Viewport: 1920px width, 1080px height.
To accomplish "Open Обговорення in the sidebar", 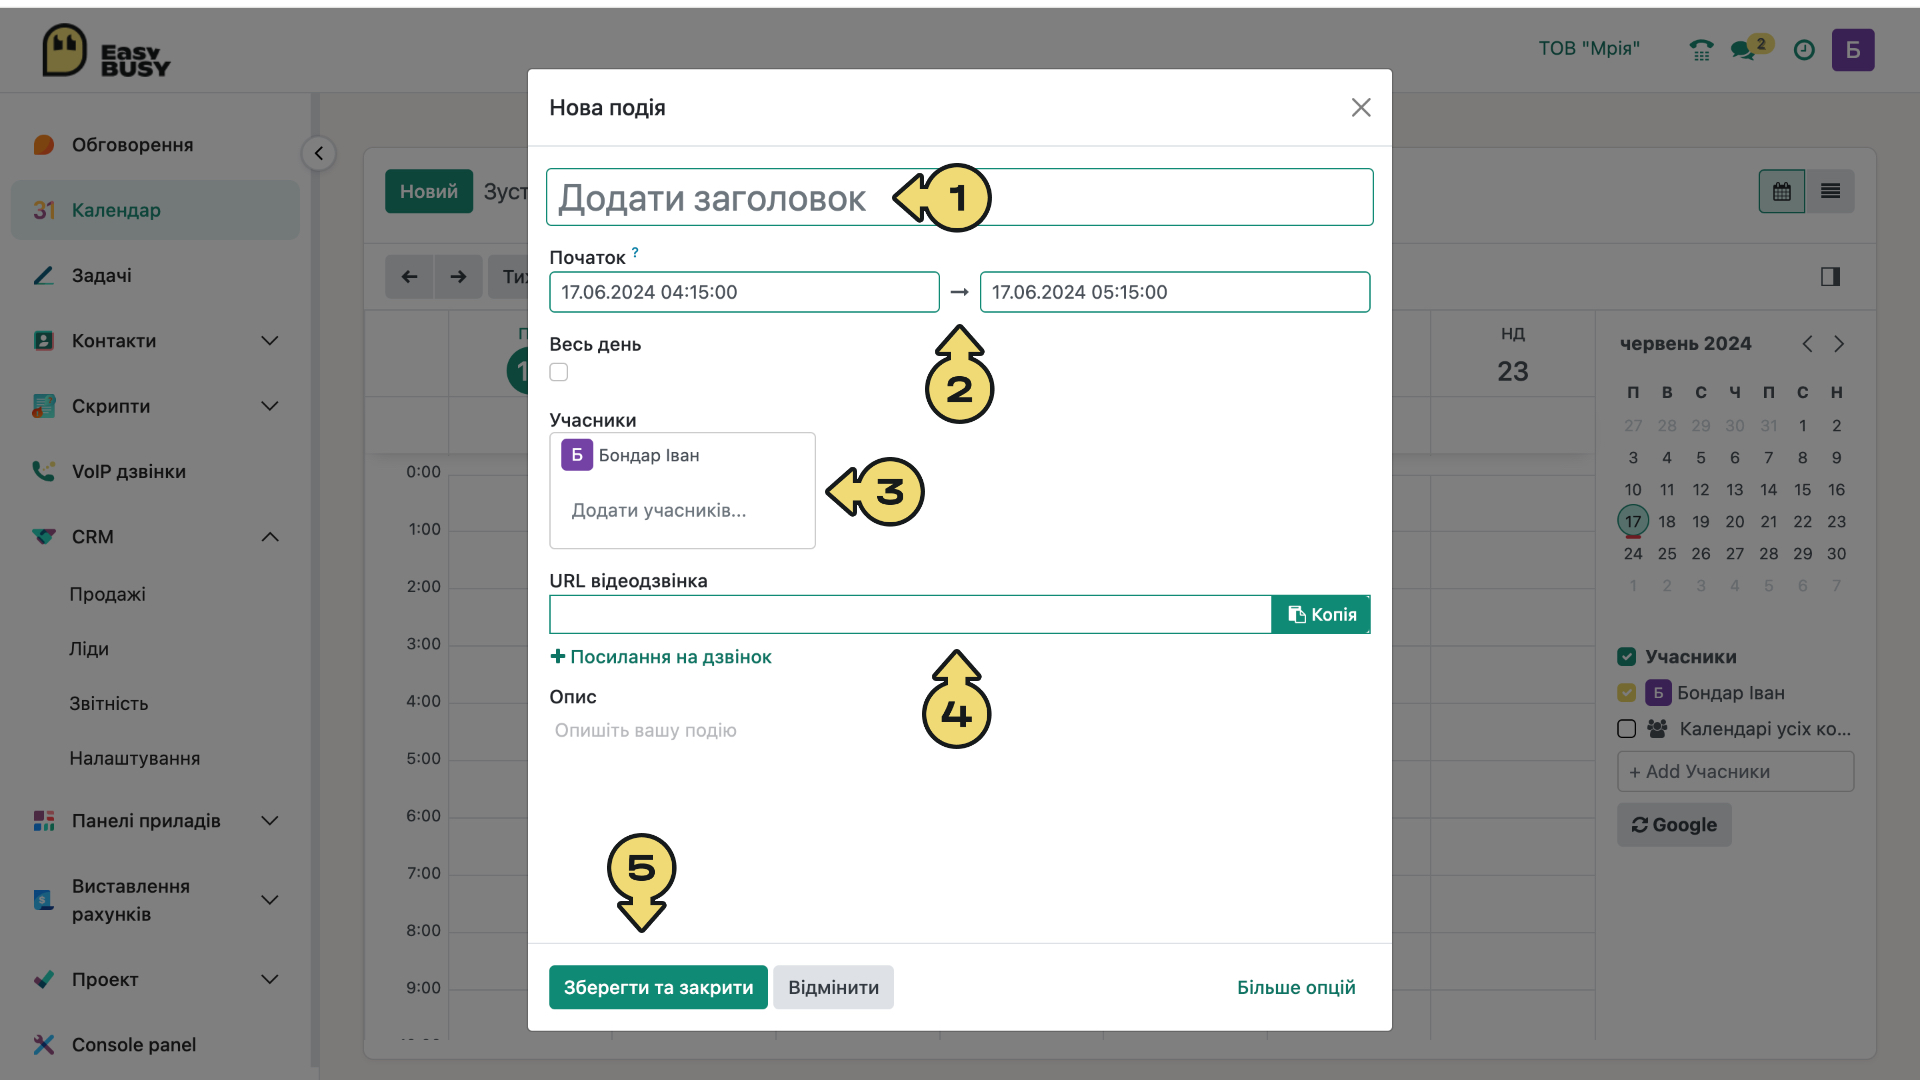I will (x=155, y=145).
